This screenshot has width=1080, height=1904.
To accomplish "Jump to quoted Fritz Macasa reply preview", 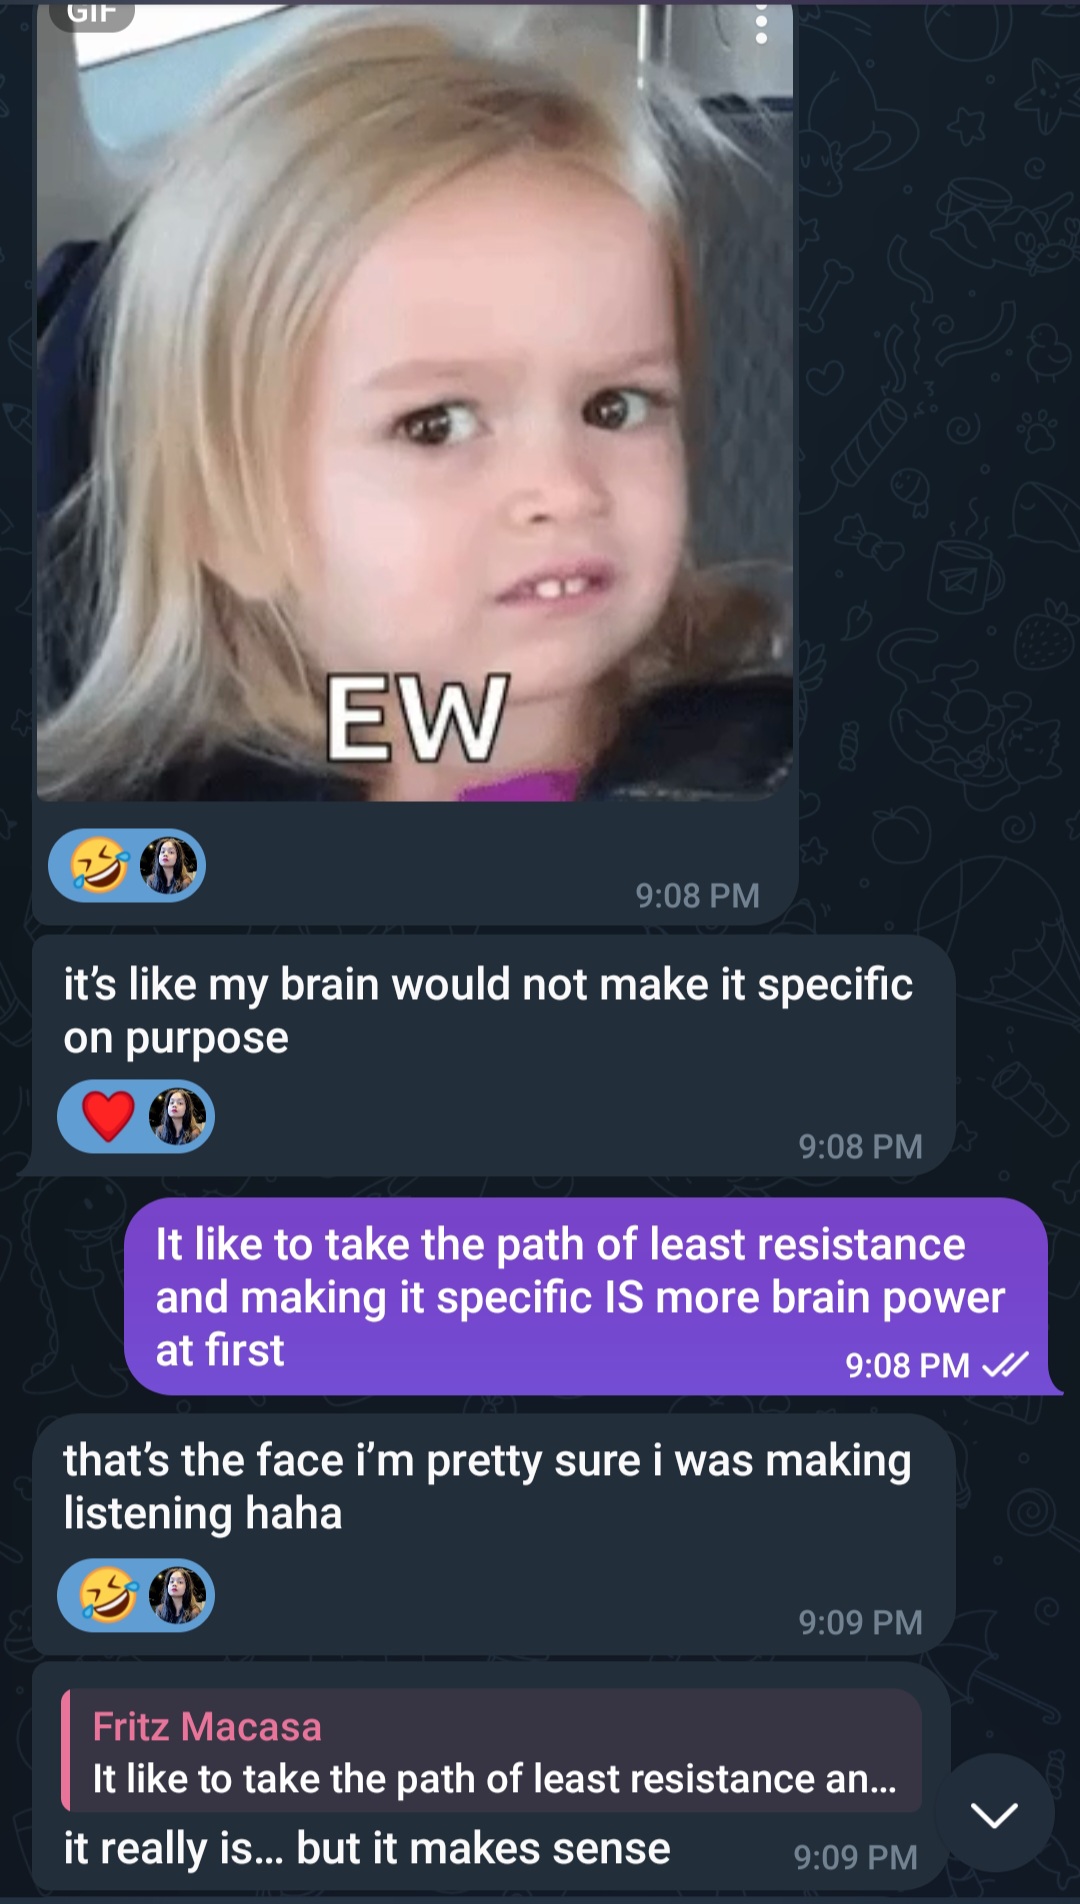I will (491, 1751).
